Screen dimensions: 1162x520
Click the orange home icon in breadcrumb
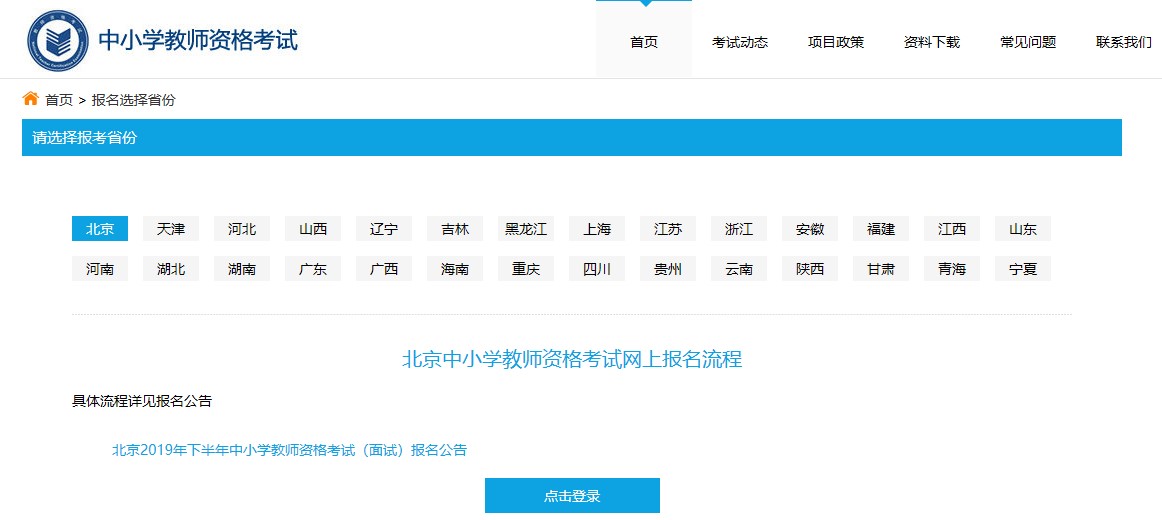30,99
